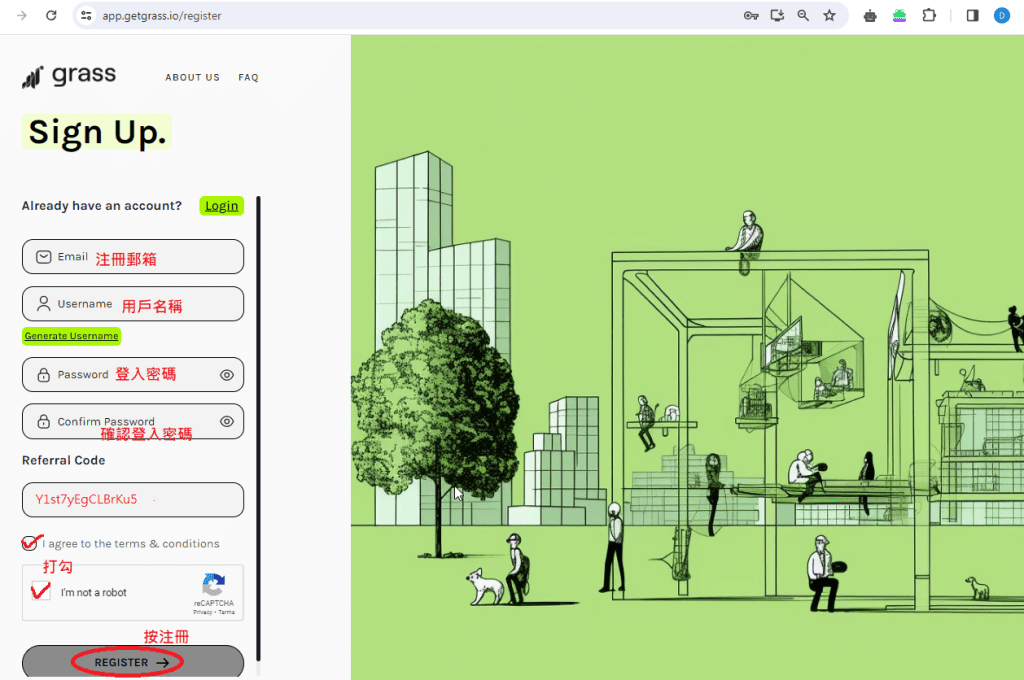This screenshot has width=1024, height=680.
Task: Open site information icon in address bar
Action: (x=86, y=16)
